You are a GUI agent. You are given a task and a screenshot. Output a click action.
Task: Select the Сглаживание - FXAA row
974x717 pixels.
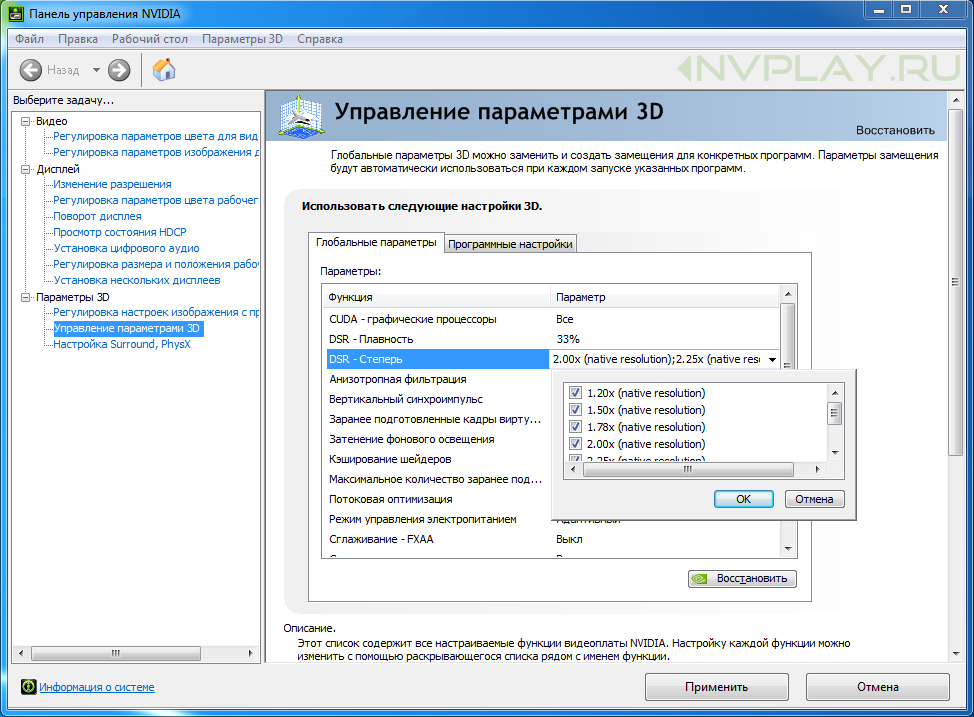(553, 539)
